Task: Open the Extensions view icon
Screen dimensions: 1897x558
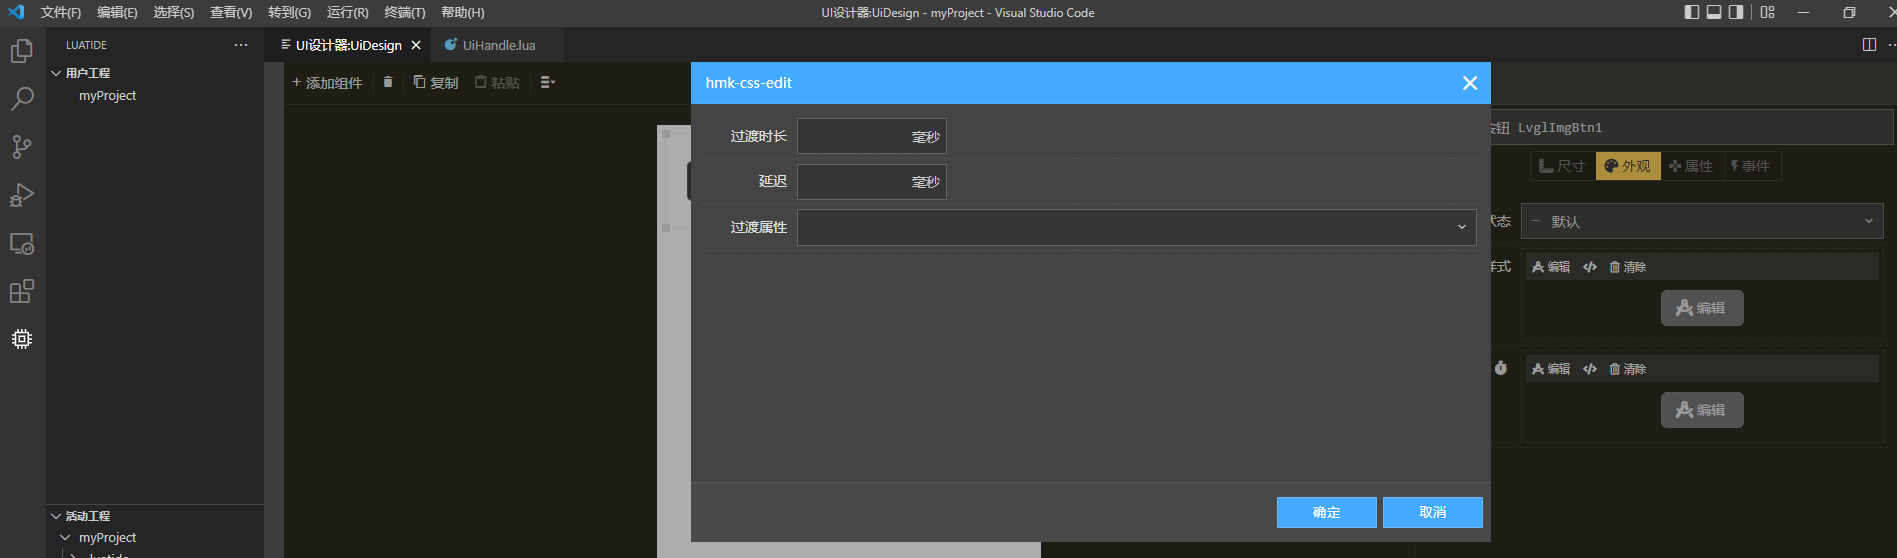Action: pyautogui.click(x=22, y=291)
